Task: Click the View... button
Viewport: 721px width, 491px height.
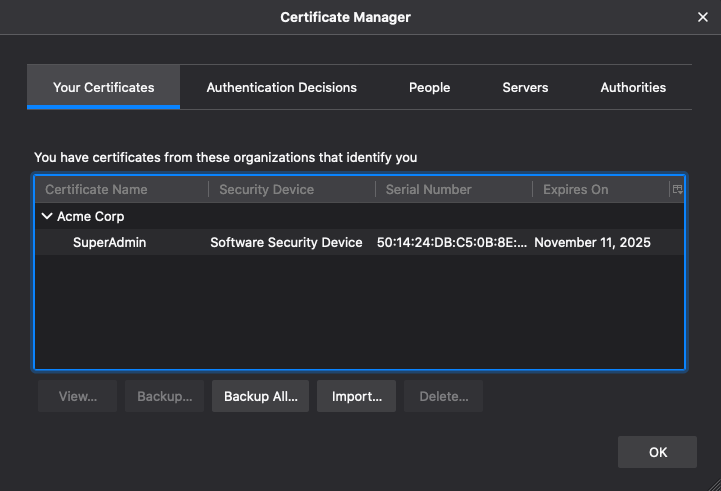Action: point(78,396)
